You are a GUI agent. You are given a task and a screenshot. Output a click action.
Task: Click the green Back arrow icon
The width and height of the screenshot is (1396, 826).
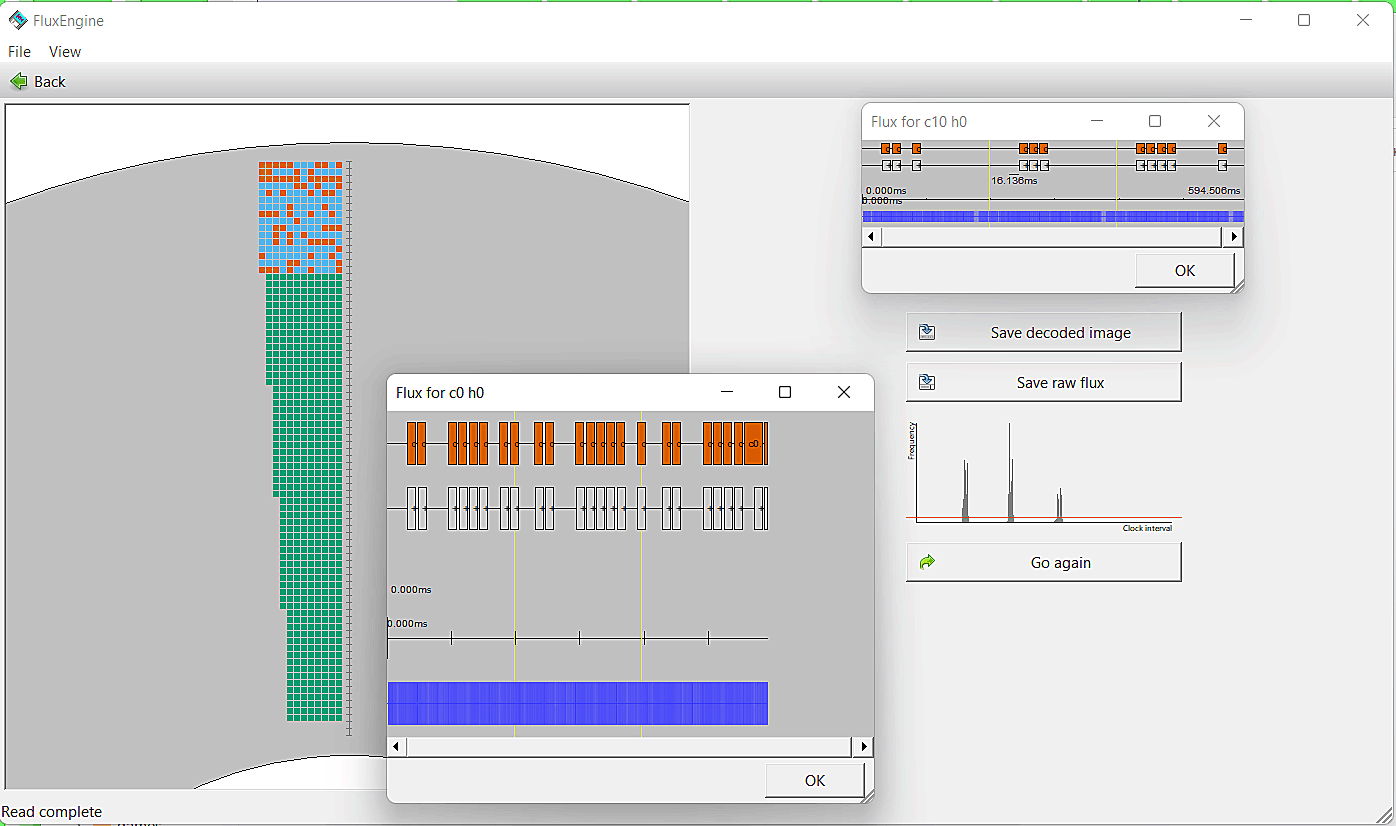click(x=18, y=82)
